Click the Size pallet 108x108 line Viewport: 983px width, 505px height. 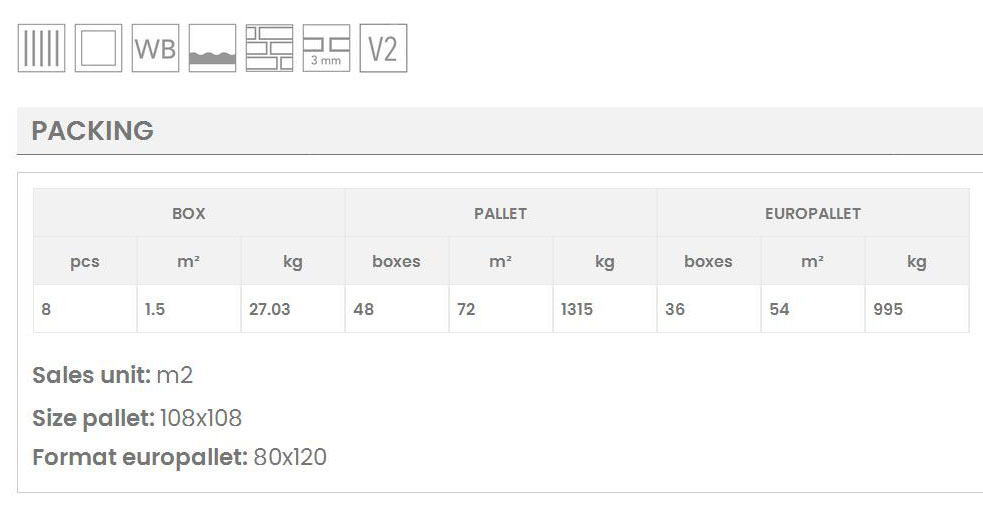click(x=137, y=417)
